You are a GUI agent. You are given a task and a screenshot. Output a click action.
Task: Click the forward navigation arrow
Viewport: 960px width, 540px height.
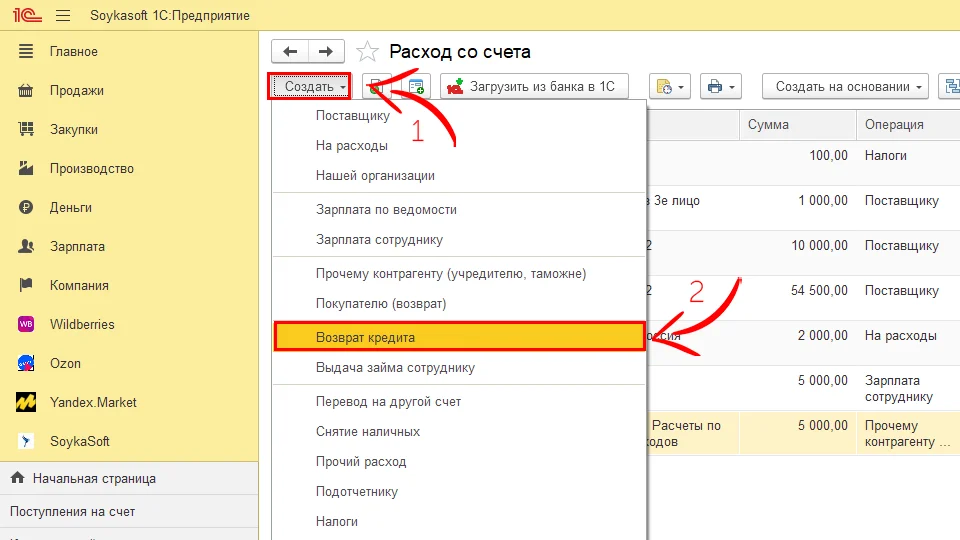325,52
